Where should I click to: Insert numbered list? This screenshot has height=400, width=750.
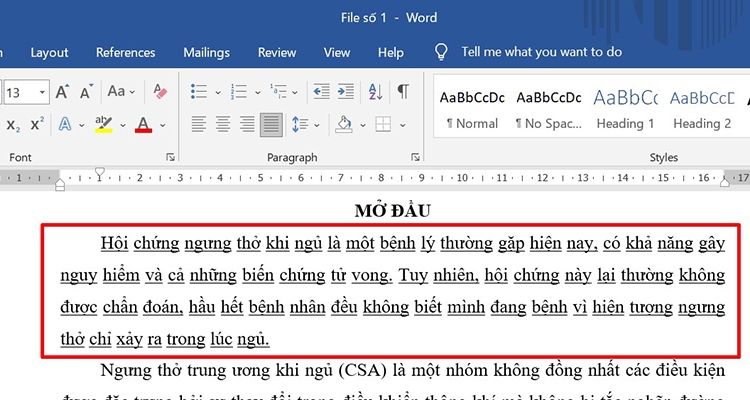click(x=238, y=91)
